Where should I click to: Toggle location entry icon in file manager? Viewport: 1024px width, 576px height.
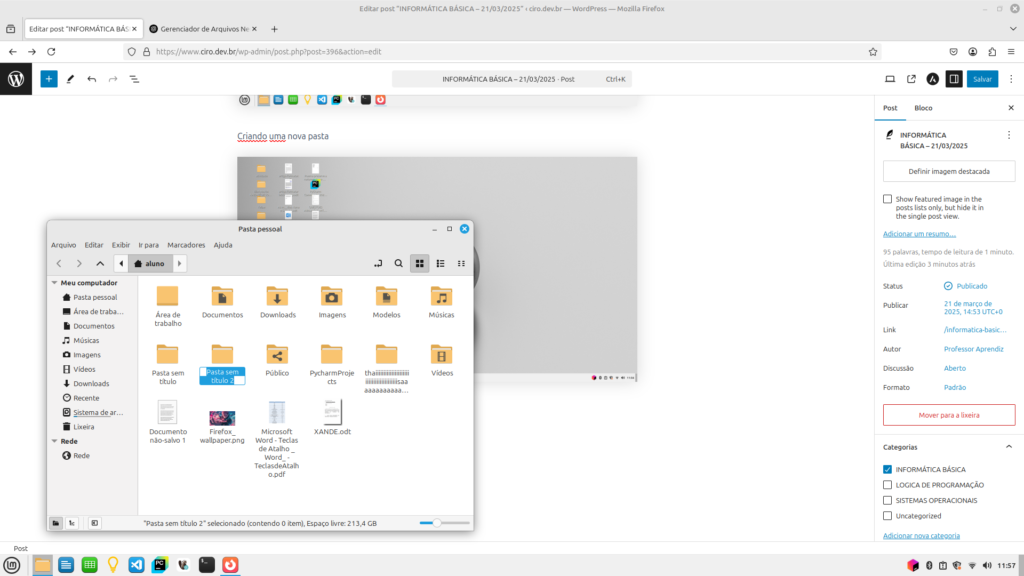377,263
